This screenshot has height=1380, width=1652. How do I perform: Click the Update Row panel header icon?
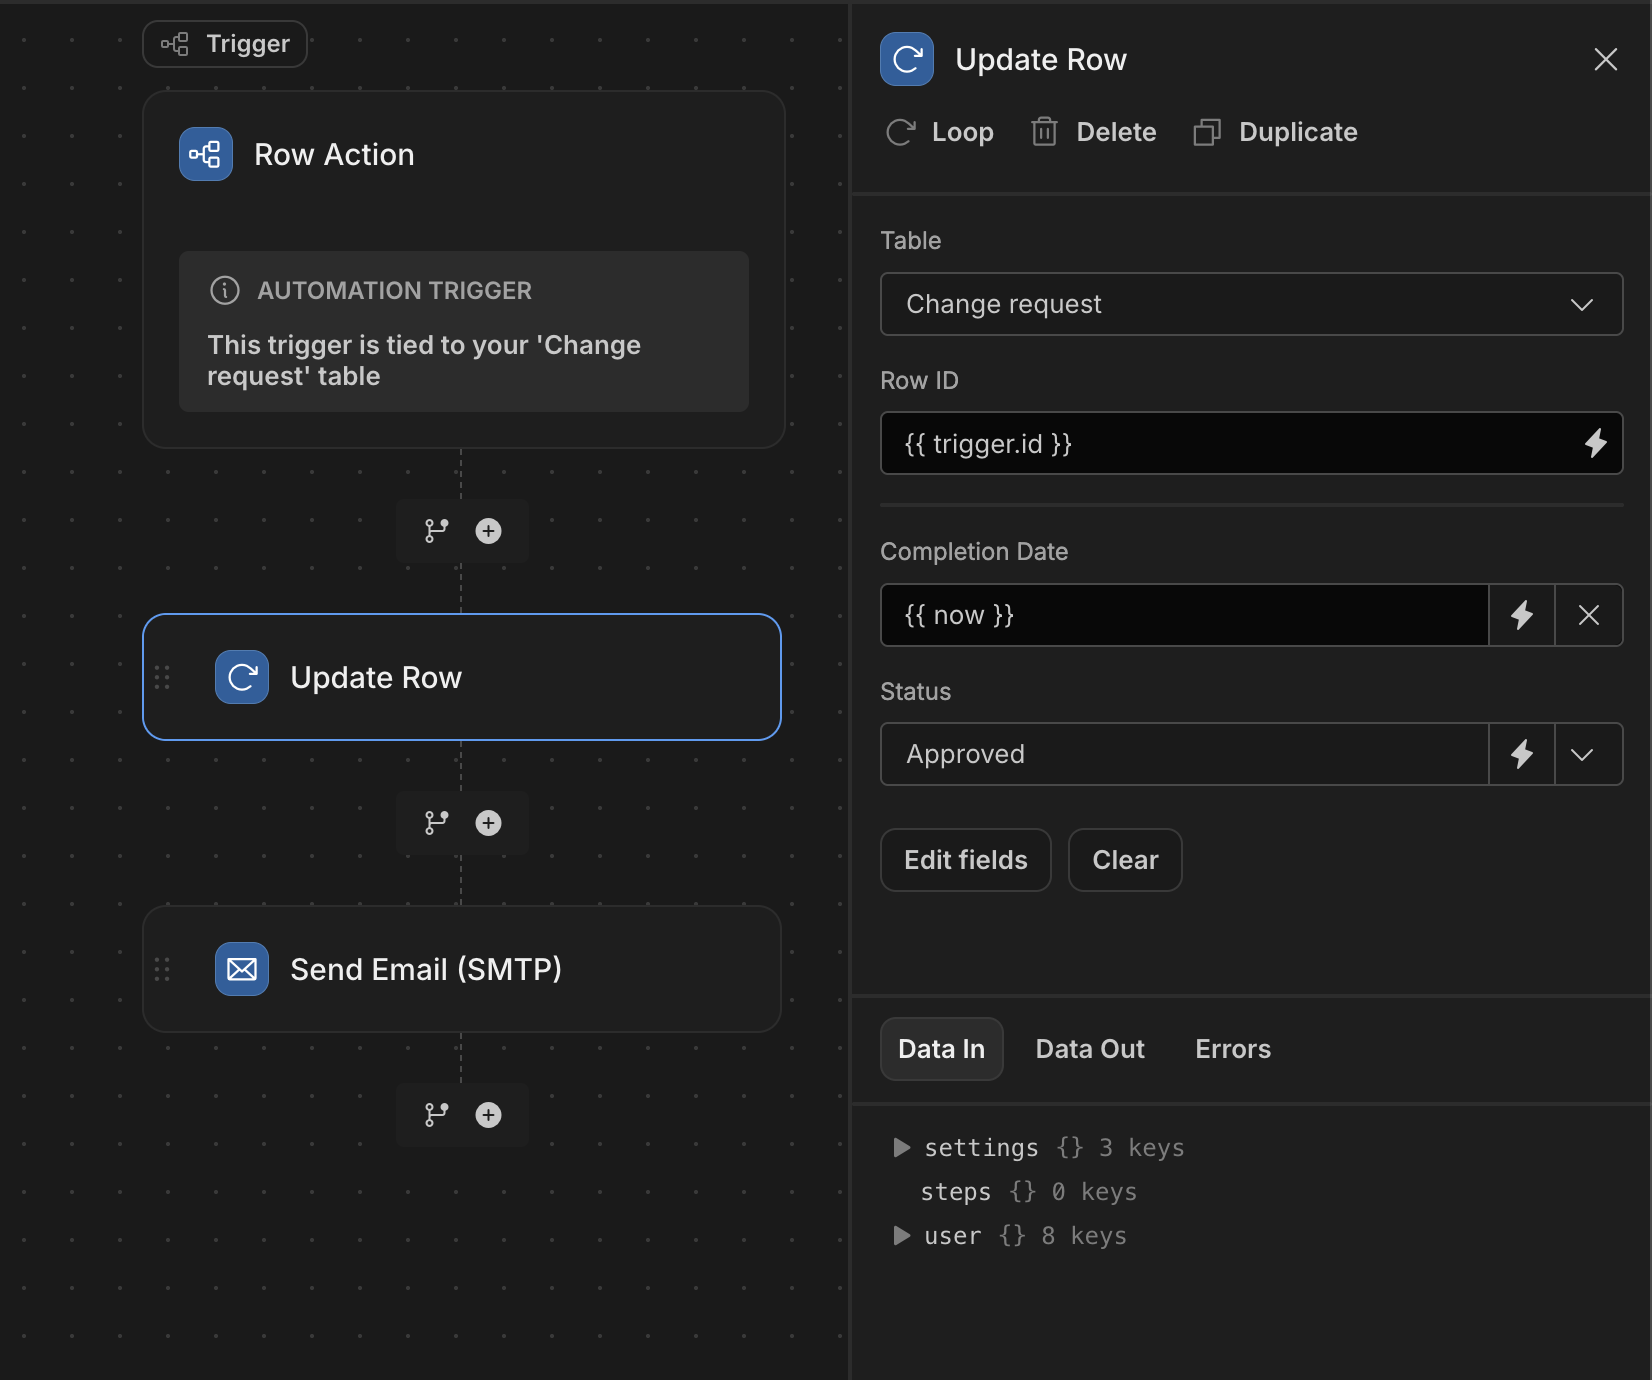click(x=907, y=59)
